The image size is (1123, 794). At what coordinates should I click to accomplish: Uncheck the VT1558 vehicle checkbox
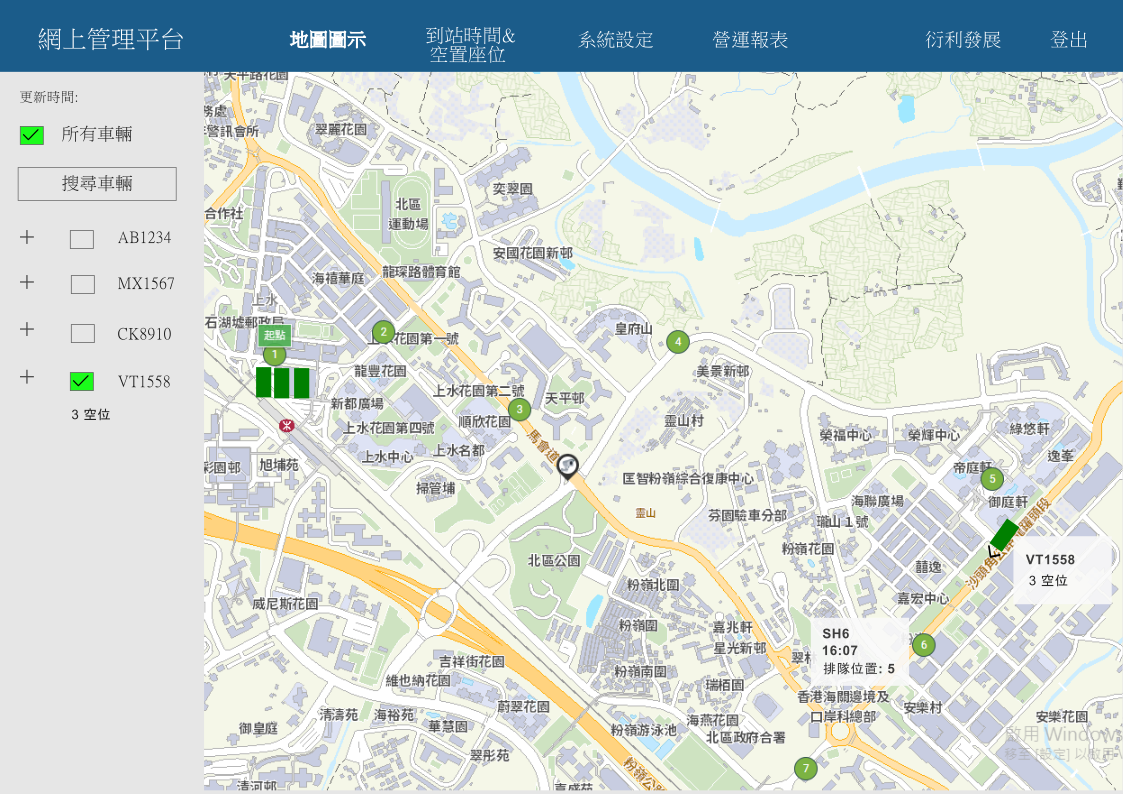82,381
